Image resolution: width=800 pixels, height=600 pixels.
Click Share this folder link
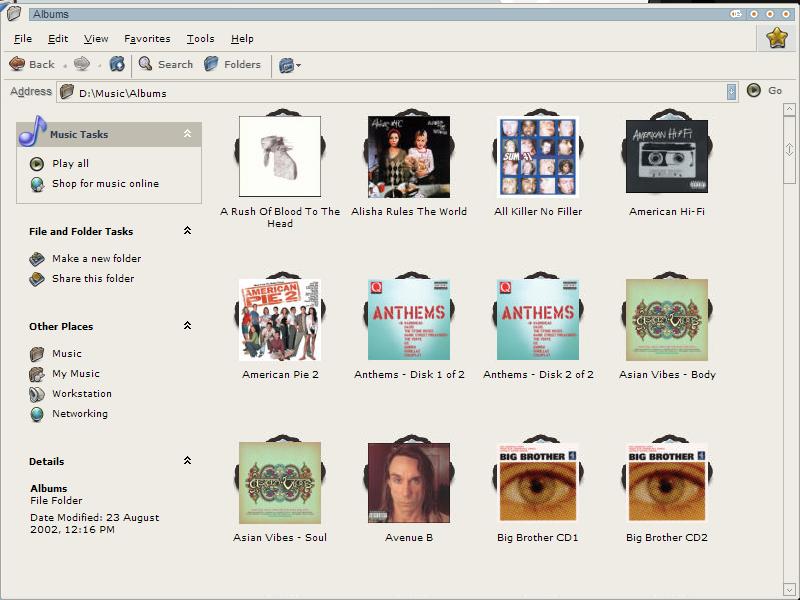[93, 279]
